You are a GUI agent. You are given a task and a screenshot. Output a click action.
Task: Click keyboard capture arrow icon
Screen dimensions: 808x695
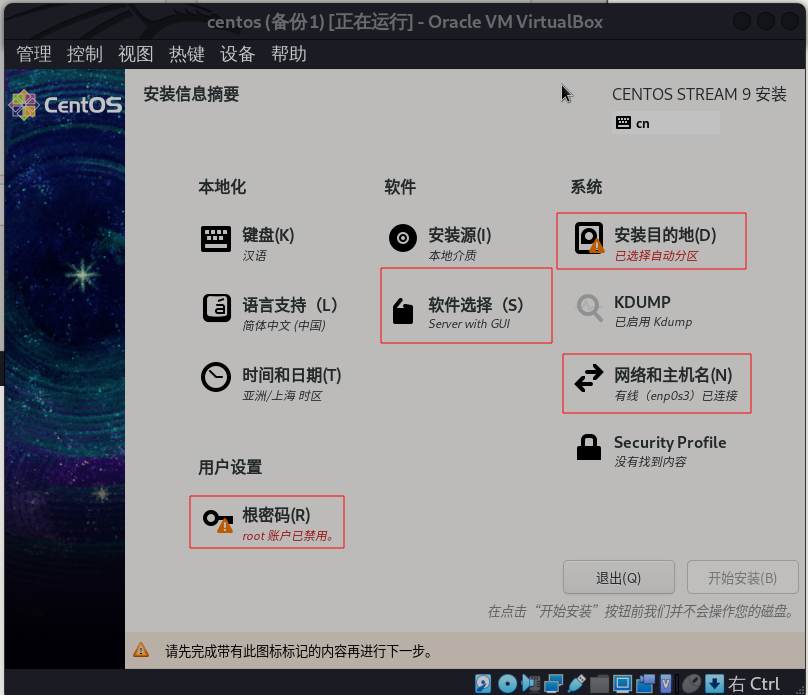pyautogui.click(x=714, y=684)
